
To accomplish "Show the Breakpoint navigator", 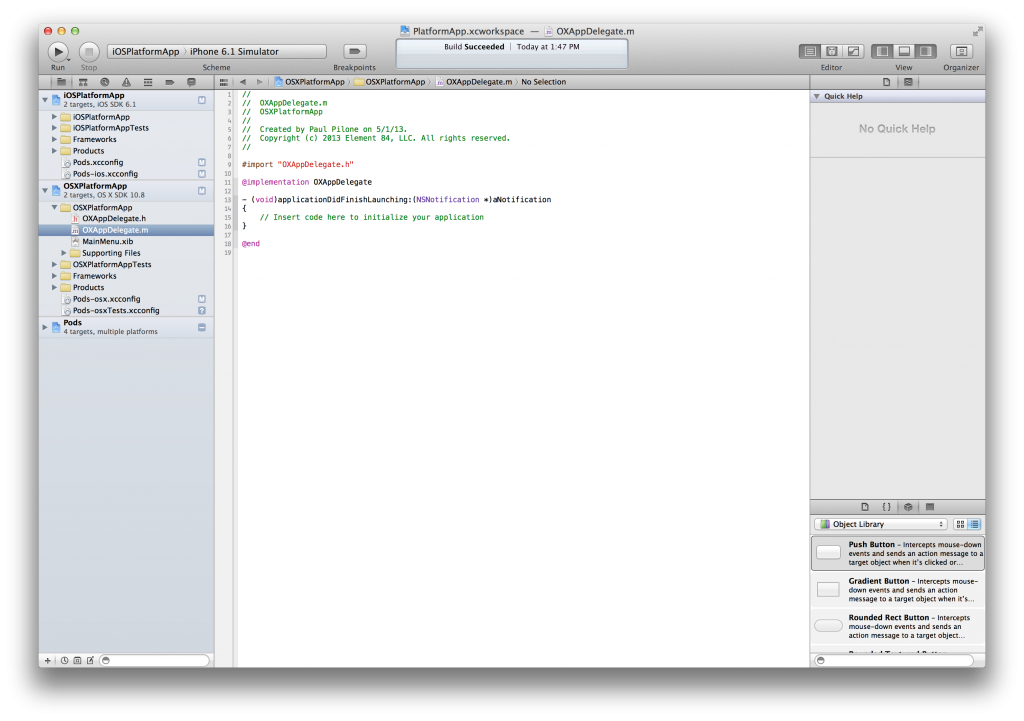I will click(x=170, y=82).
